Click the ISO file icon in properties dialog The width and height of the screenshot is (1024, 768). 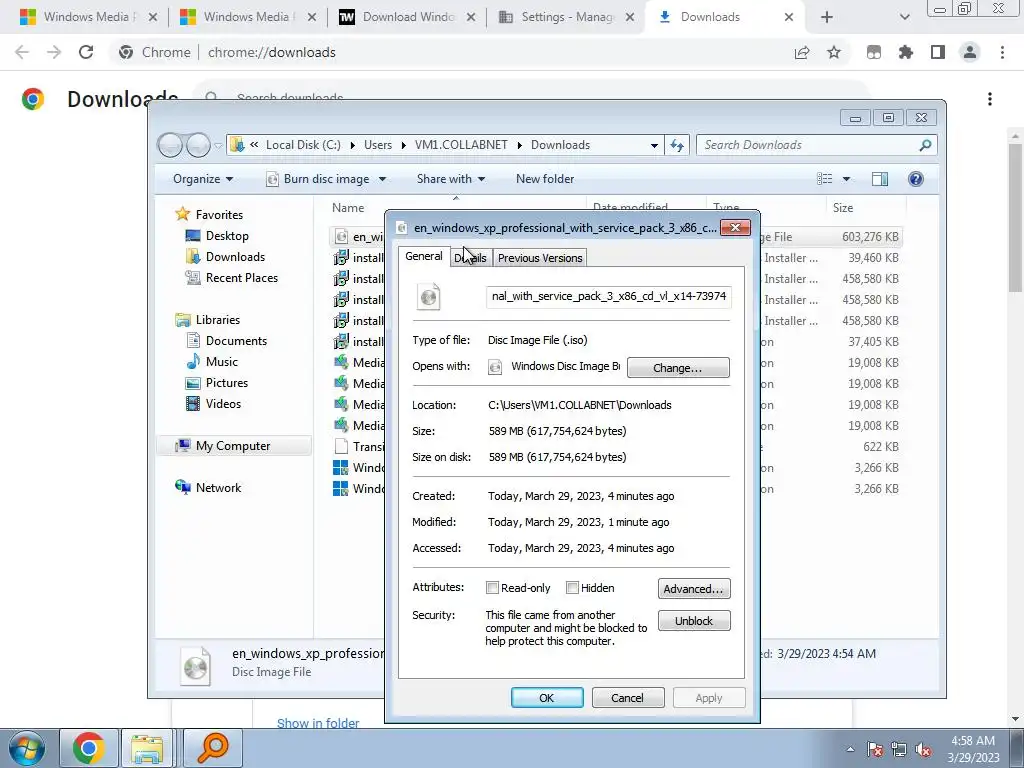(x=428, y=296)
